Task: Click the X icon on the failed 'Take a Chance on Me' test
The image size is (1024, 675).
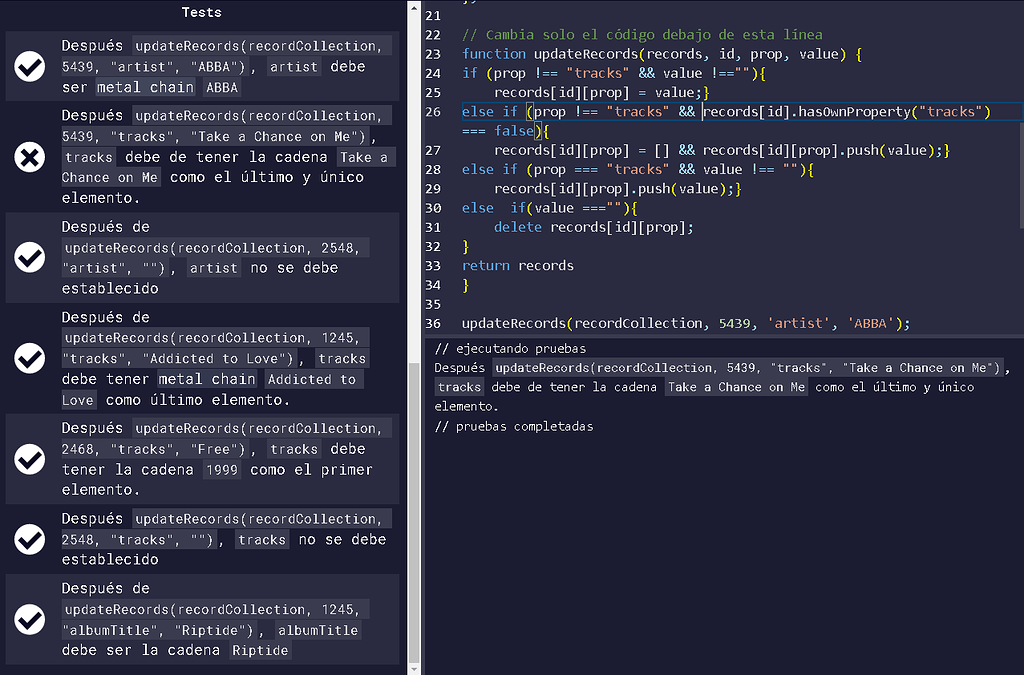Action: point(29,157)
